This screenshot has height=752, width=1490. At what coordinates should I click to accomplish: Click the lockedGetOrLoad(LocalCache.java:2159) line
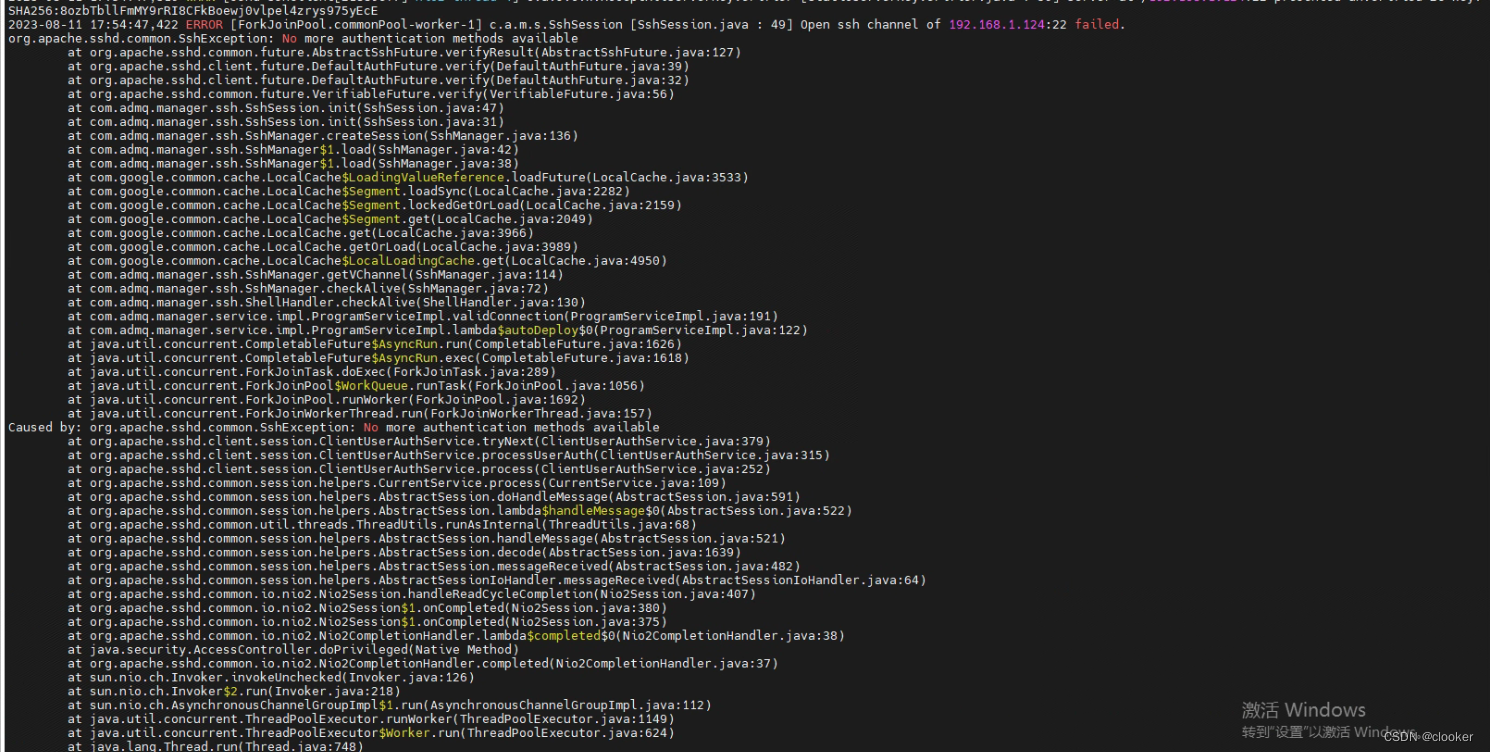click(375, 205)
